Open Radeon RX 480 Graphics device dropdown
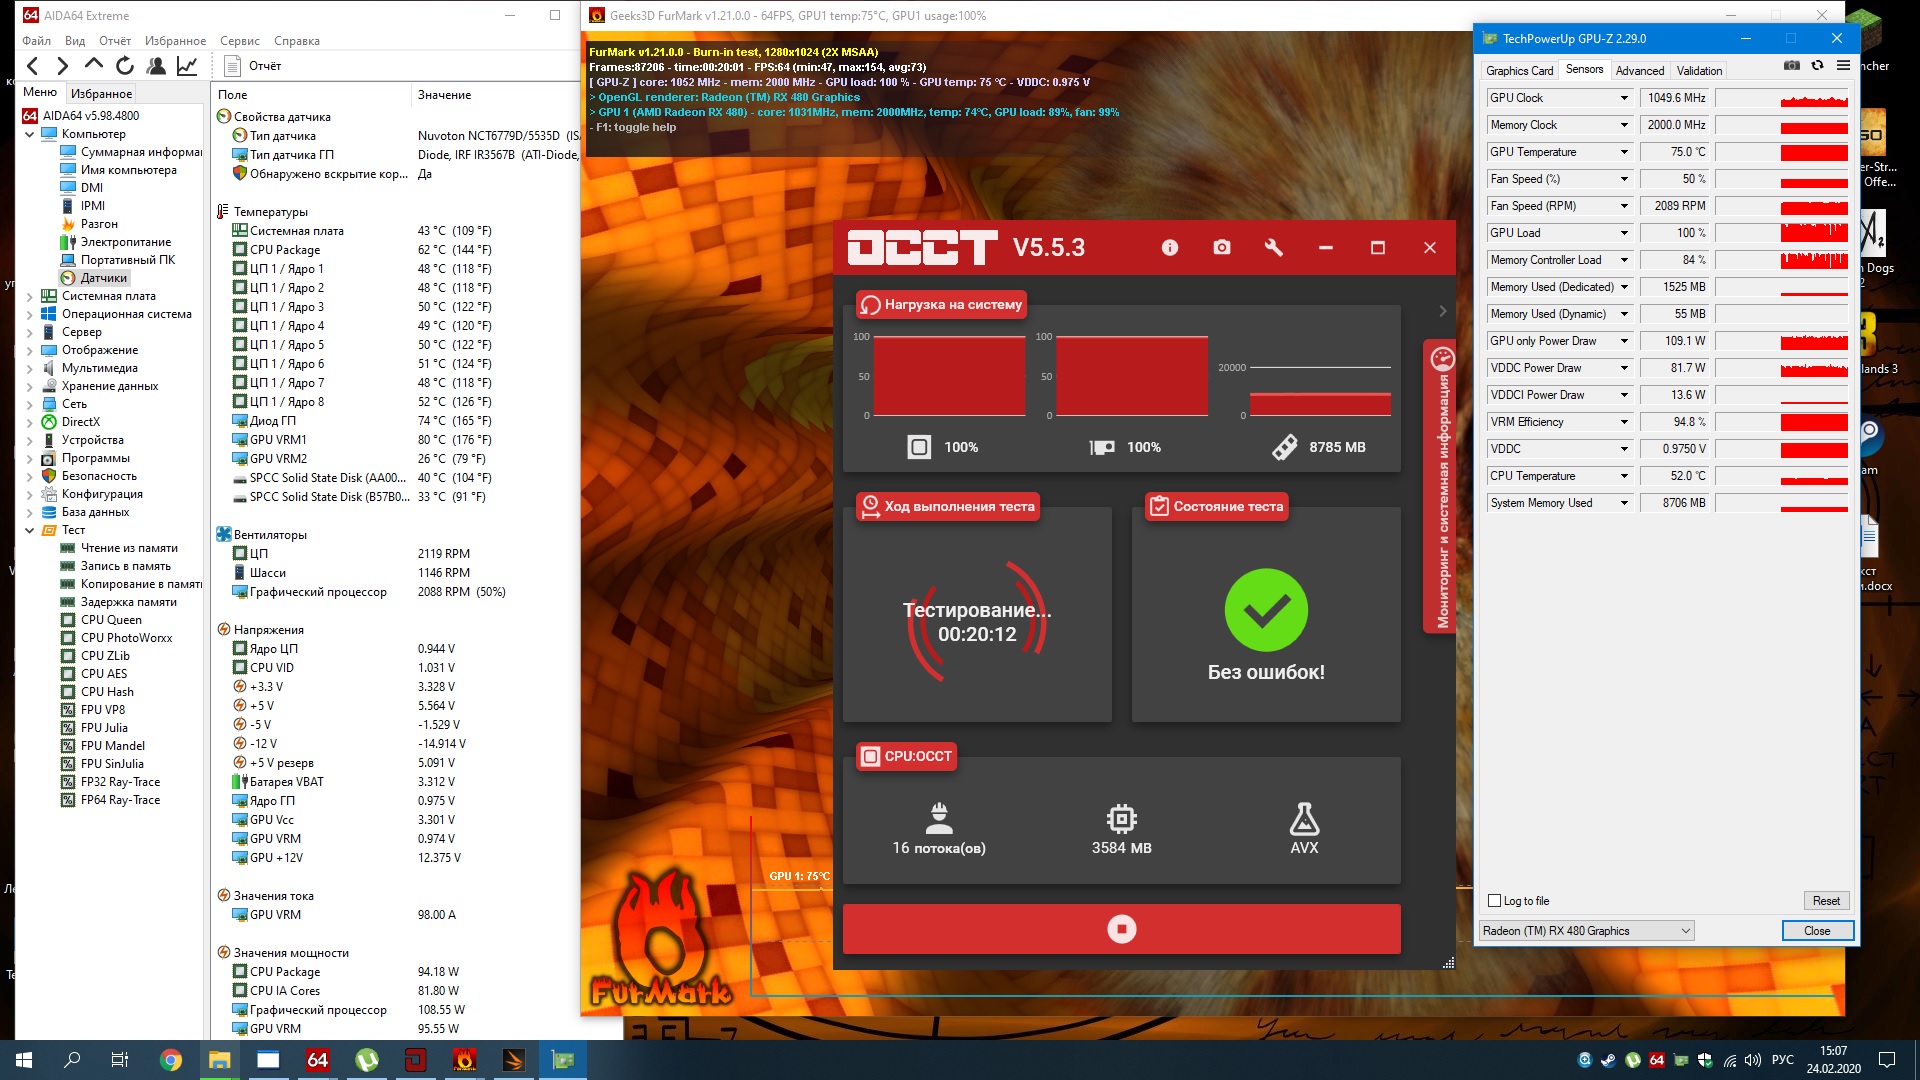 click(1587, 931)
